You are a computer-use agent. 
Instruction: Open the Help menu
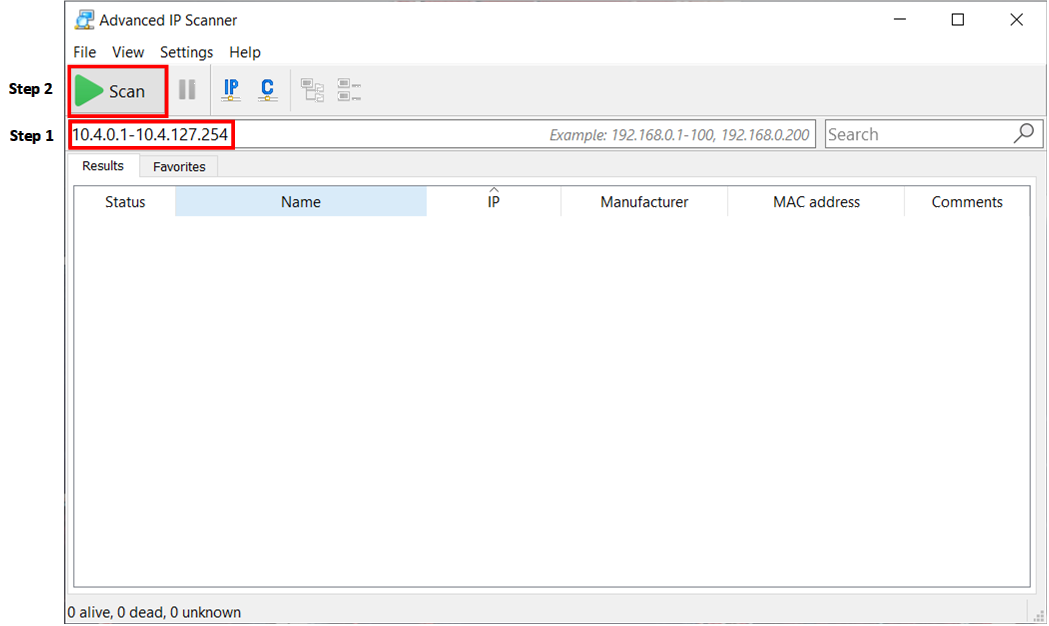[x=245, y=52]
